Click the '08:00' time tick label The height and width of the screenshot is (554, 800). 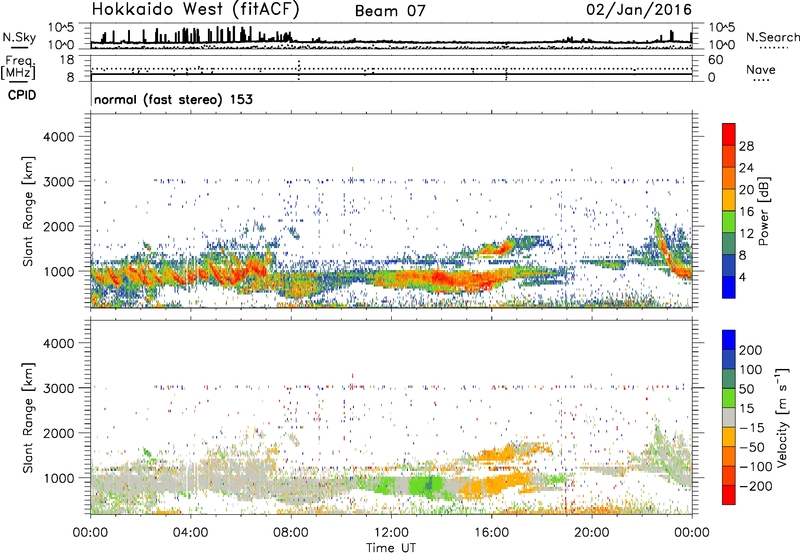pos(291,533)
